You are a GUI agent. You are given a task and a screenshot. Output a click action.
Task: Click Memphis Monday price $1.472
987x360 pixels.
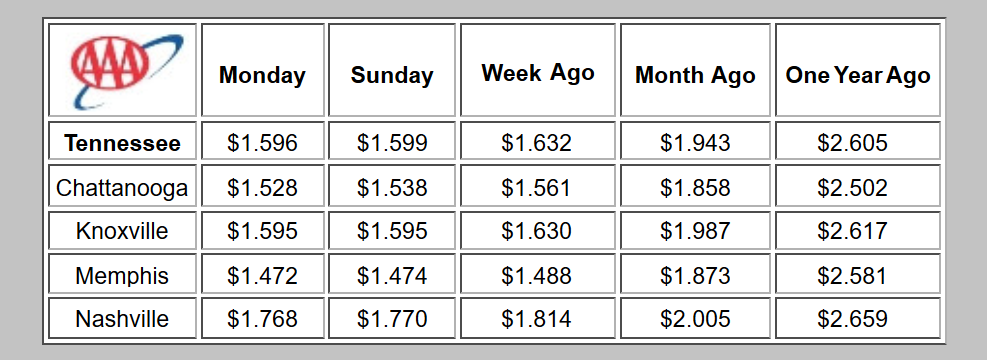262,276
